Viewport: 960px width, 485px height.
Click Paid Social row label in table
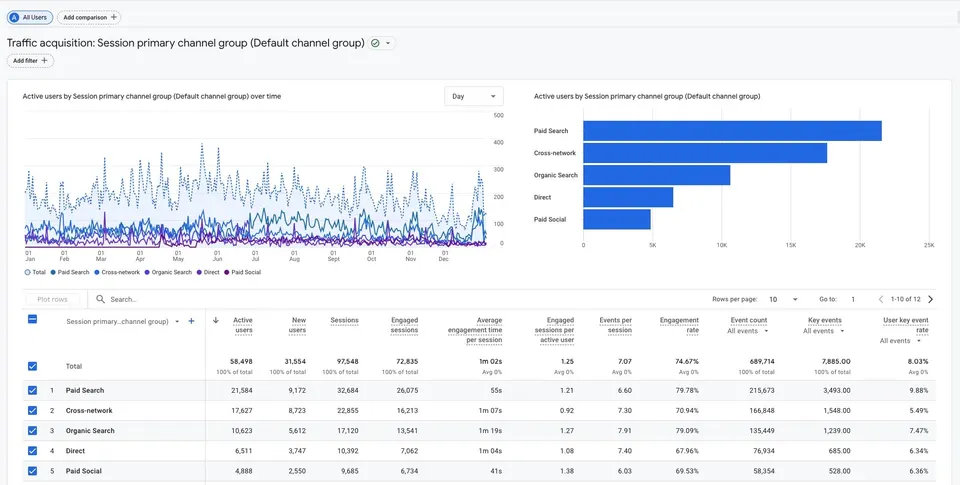84,471
